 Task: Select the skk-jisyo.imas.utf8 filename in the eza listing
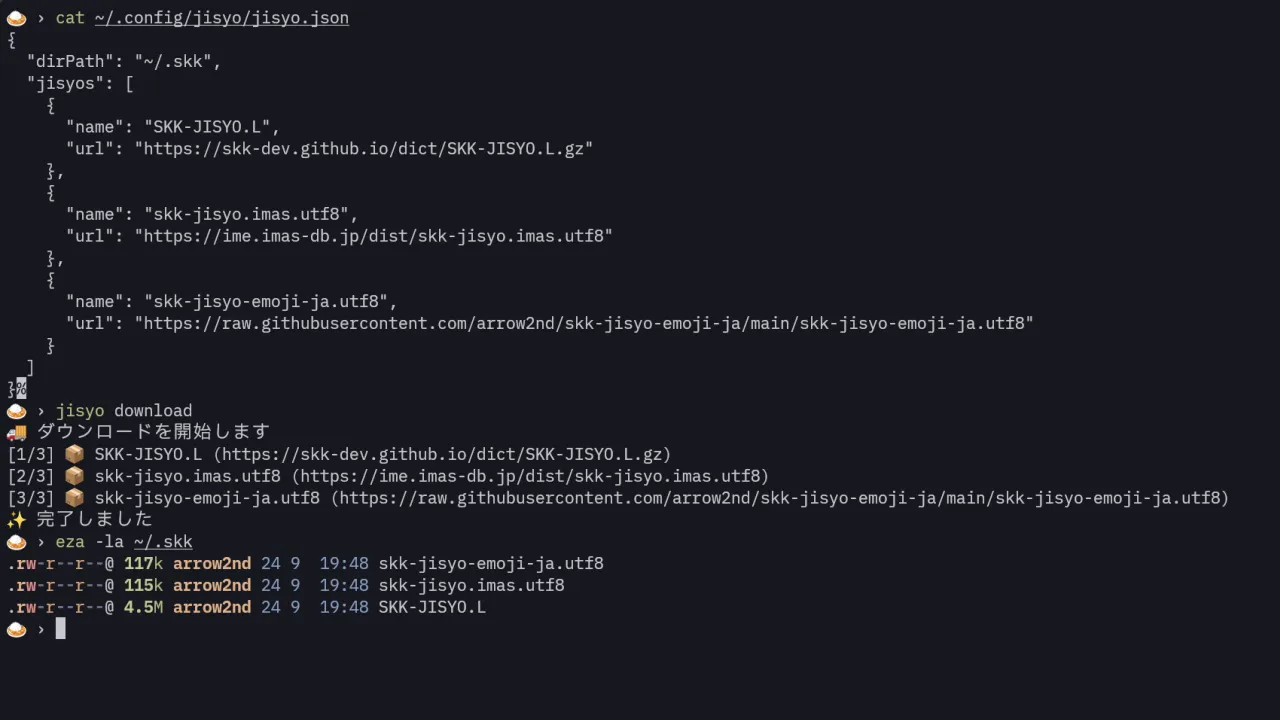[x=471, y=585]
